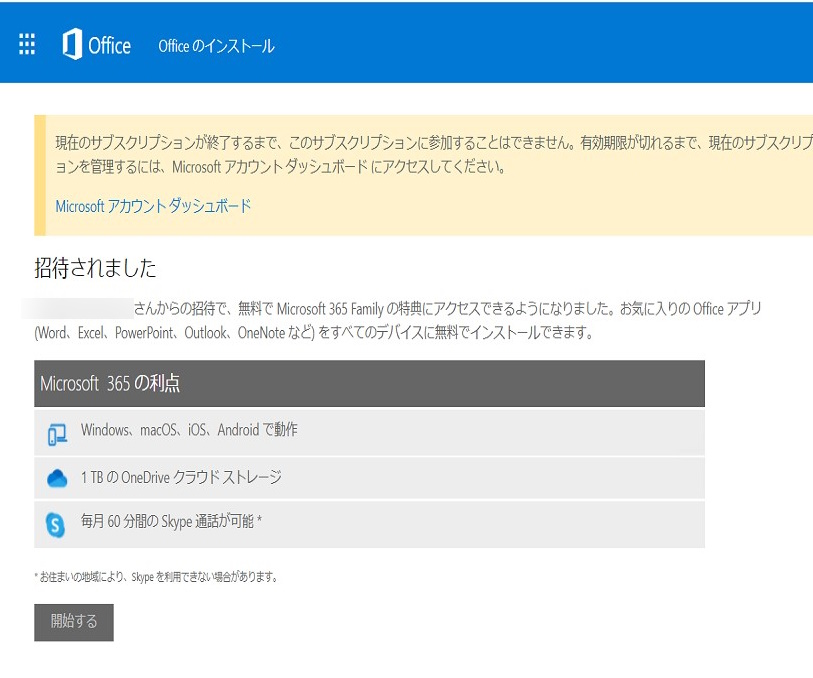The width and height of the screenshot is (813, 678).
Task: Click the OneDrive cloud icon
Action: pyautogui.click(x=58, y=478)
